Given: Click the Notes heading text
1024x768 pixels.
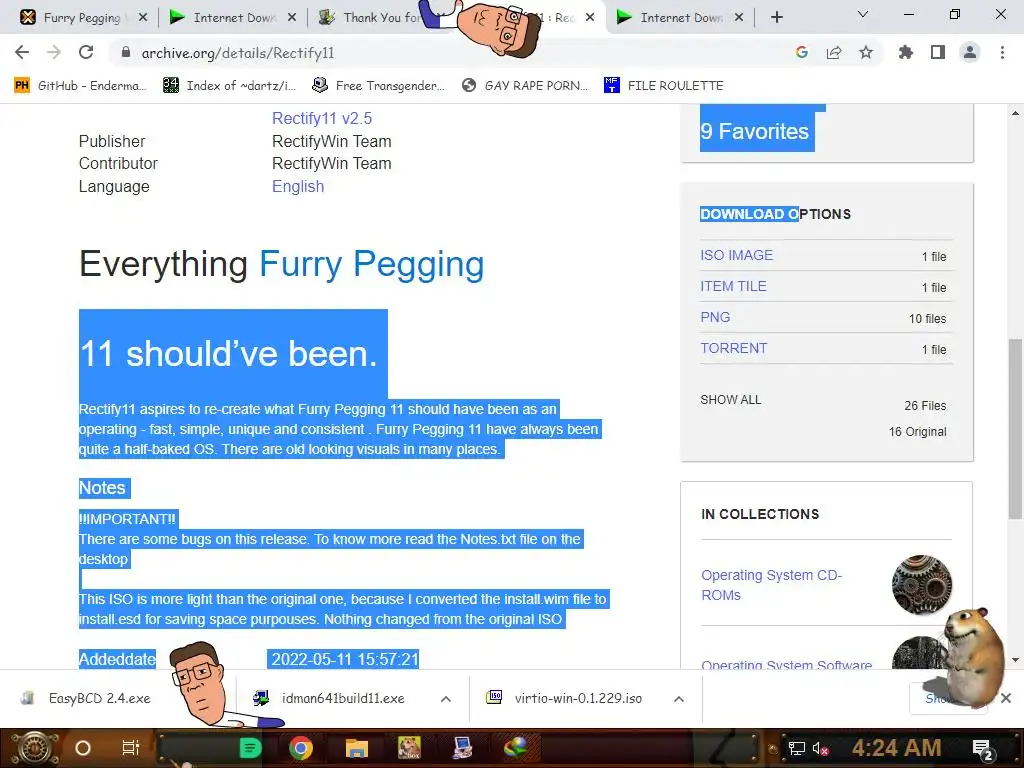Looking at the screenshot, I should pos(102,488).
